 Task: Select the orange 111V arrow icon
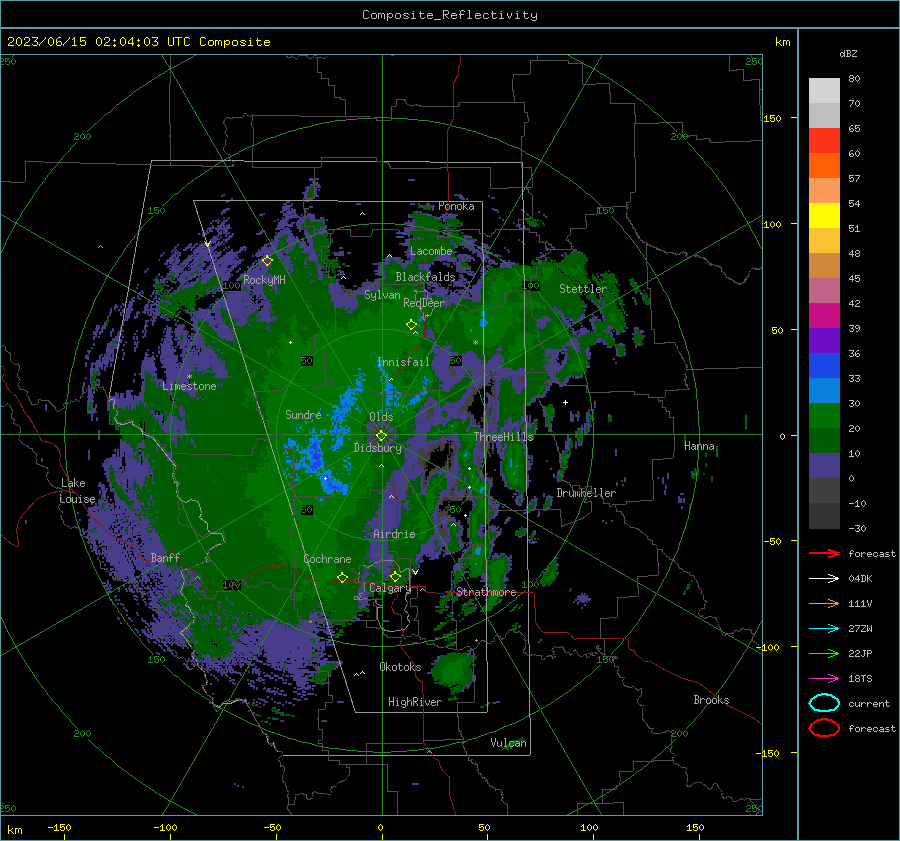pyautogui.click(x=824, y=603)
